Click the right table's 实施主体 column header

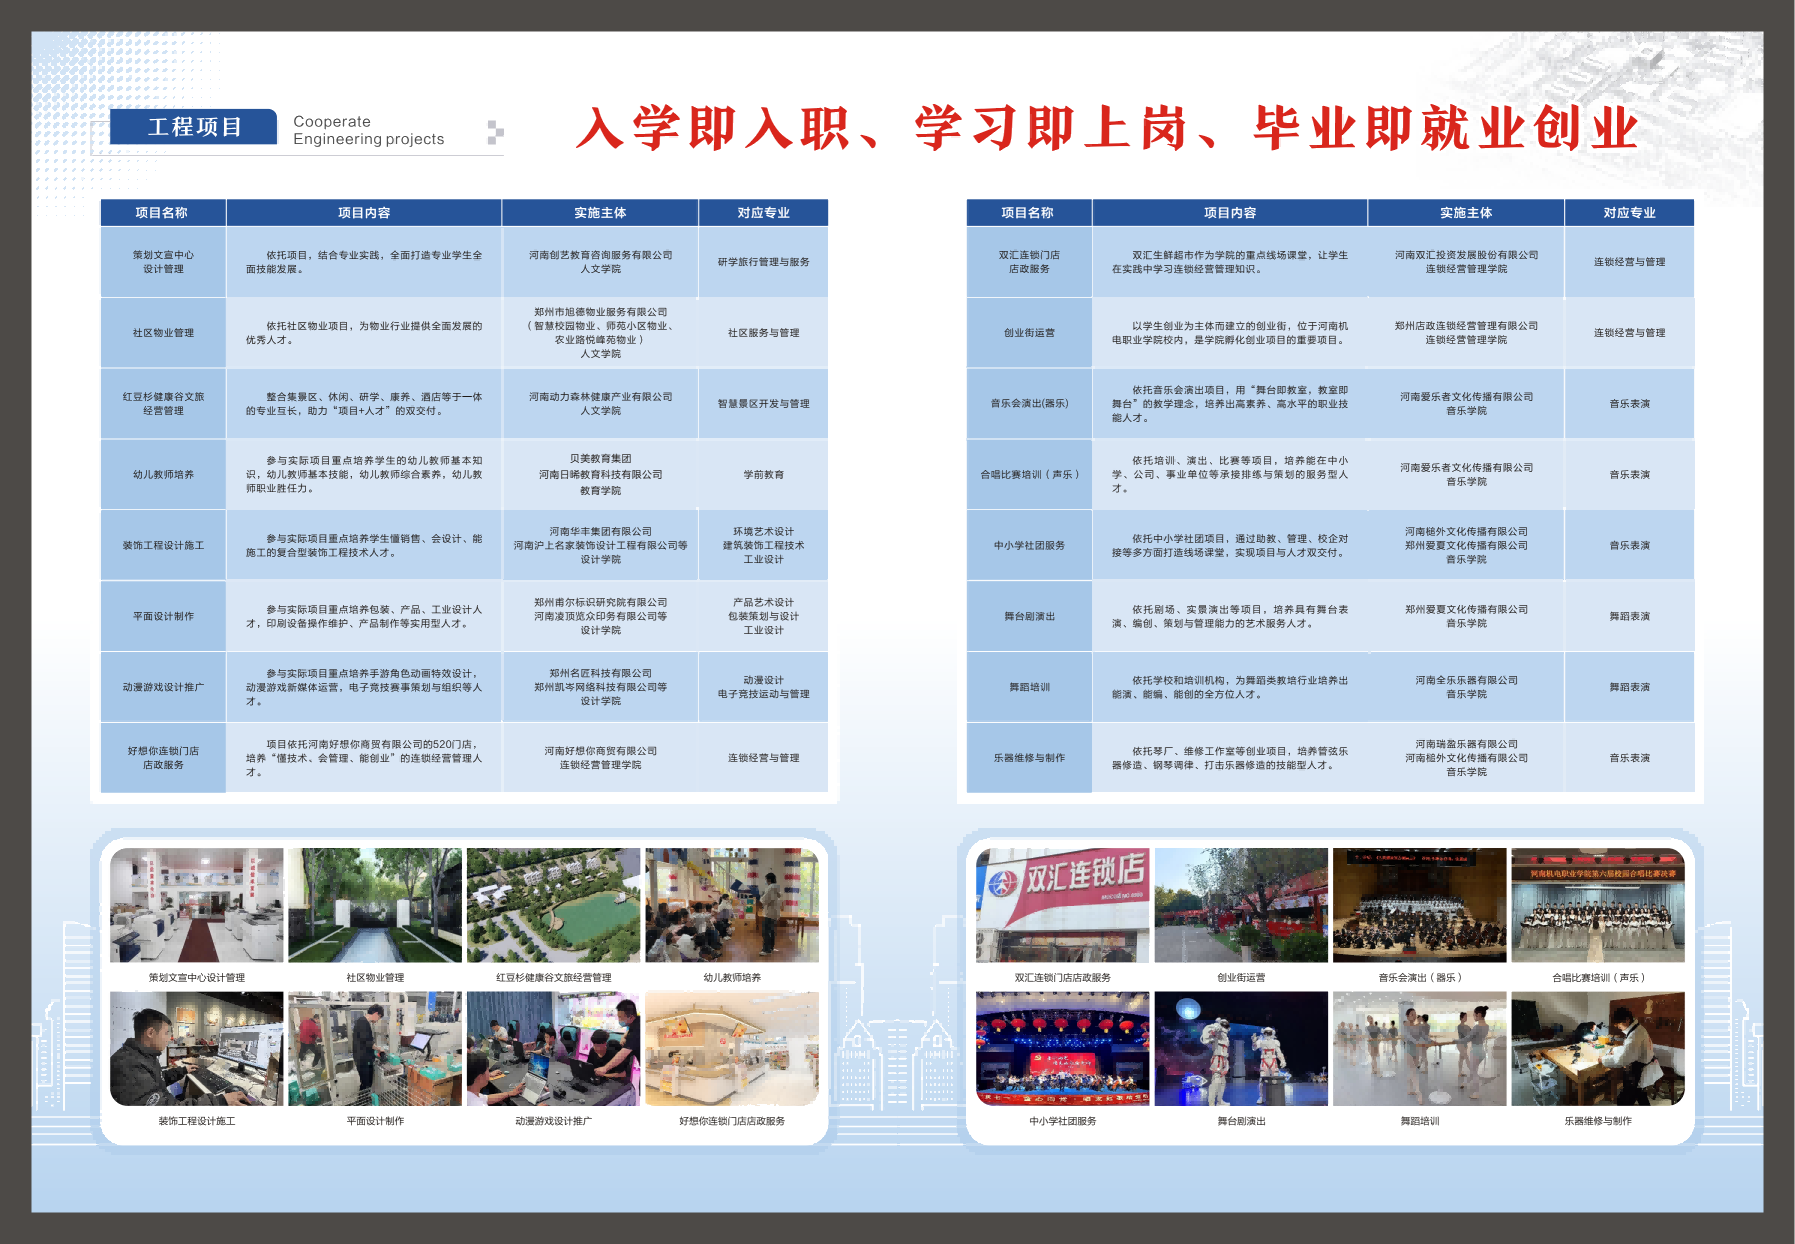(x=1466, y=213)
